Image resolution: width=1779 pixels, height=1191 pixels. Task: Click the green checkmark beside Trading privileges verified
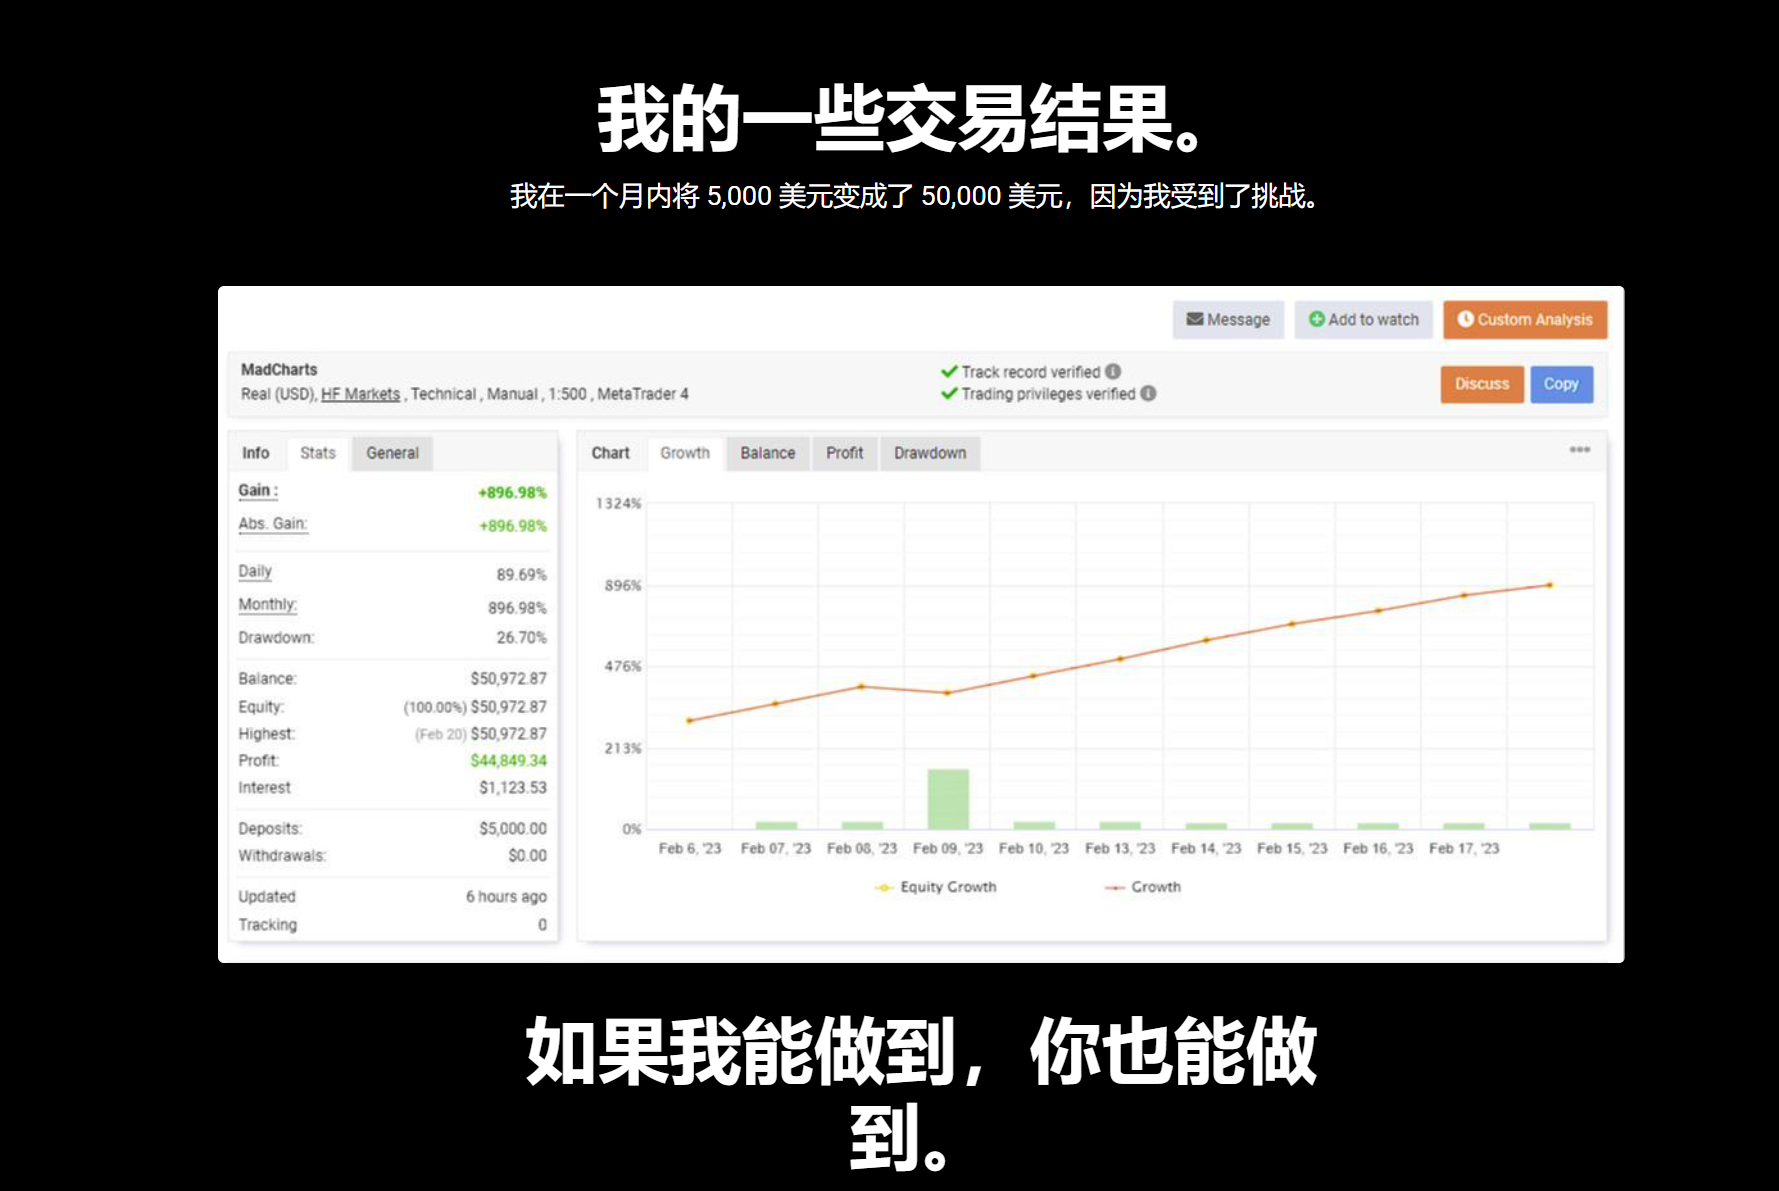(948, 394)
